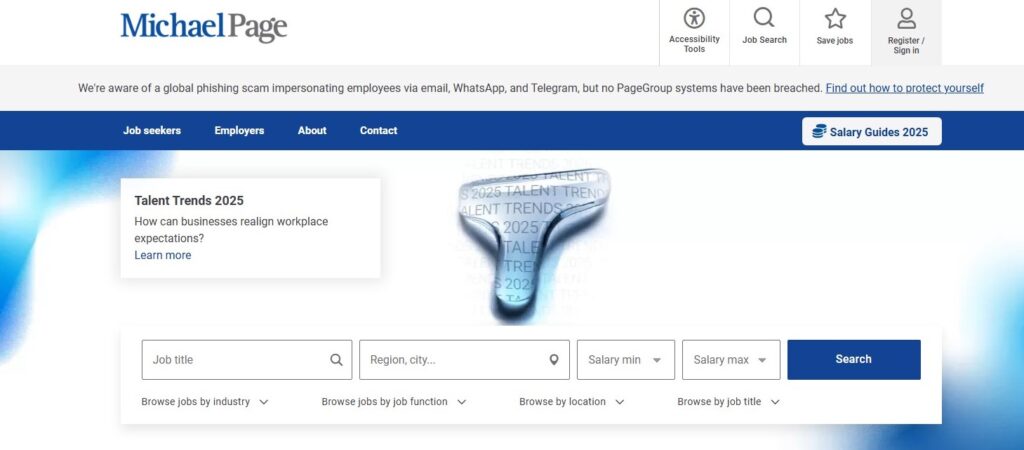Viewport: 1024px width, 450px height.
Task: Open the Accessibility Tools icon
Action: pyautogui.click(x=694, y=18)
